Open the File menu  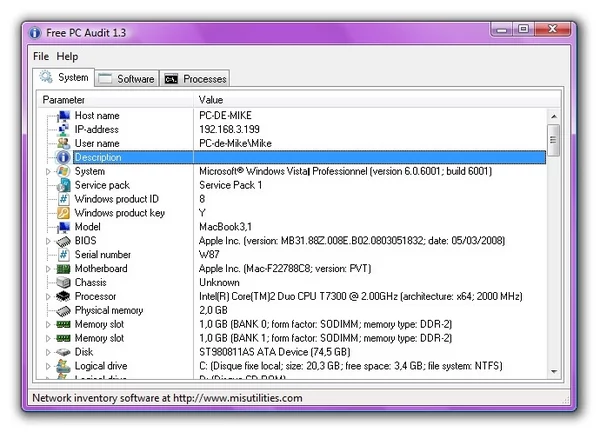[x=41, y=57]
